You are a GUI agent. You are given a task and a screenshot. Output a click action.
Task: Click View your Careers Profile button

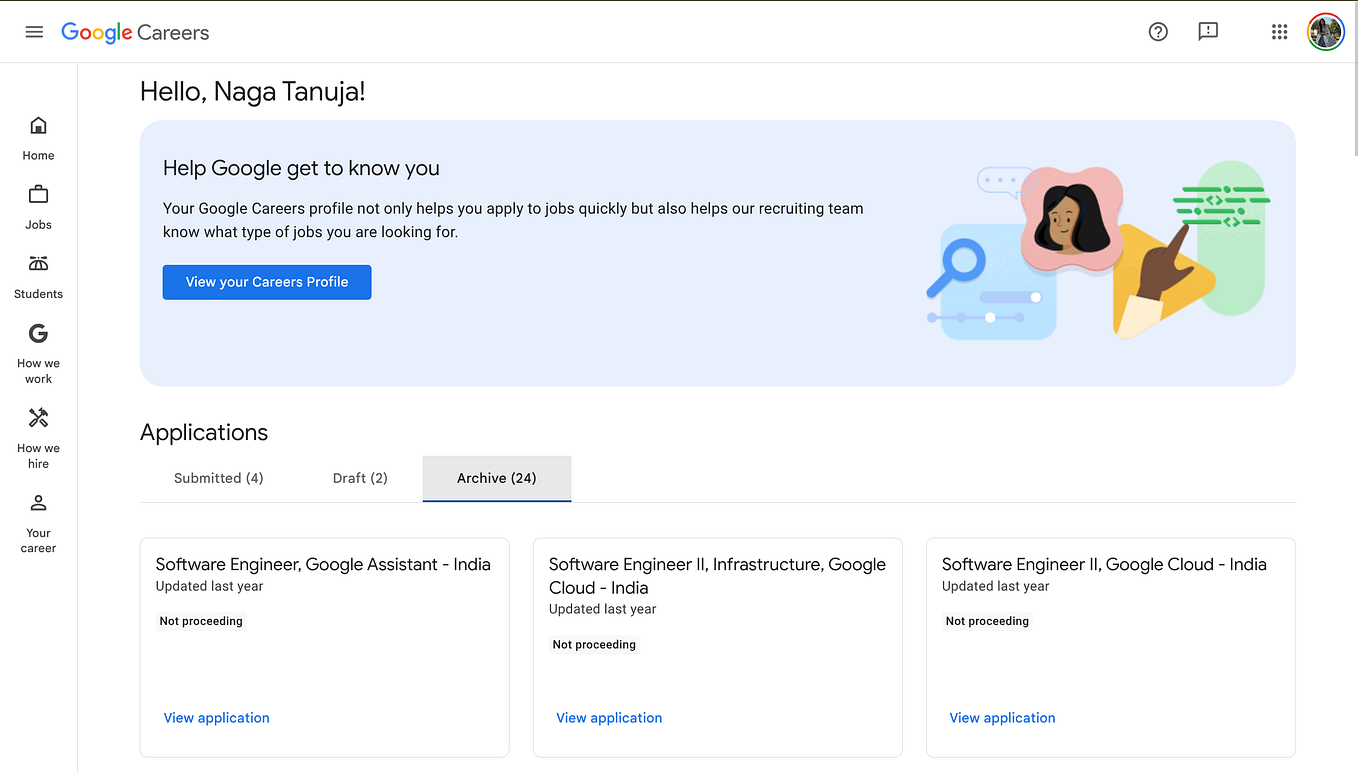tap(266, 282)
